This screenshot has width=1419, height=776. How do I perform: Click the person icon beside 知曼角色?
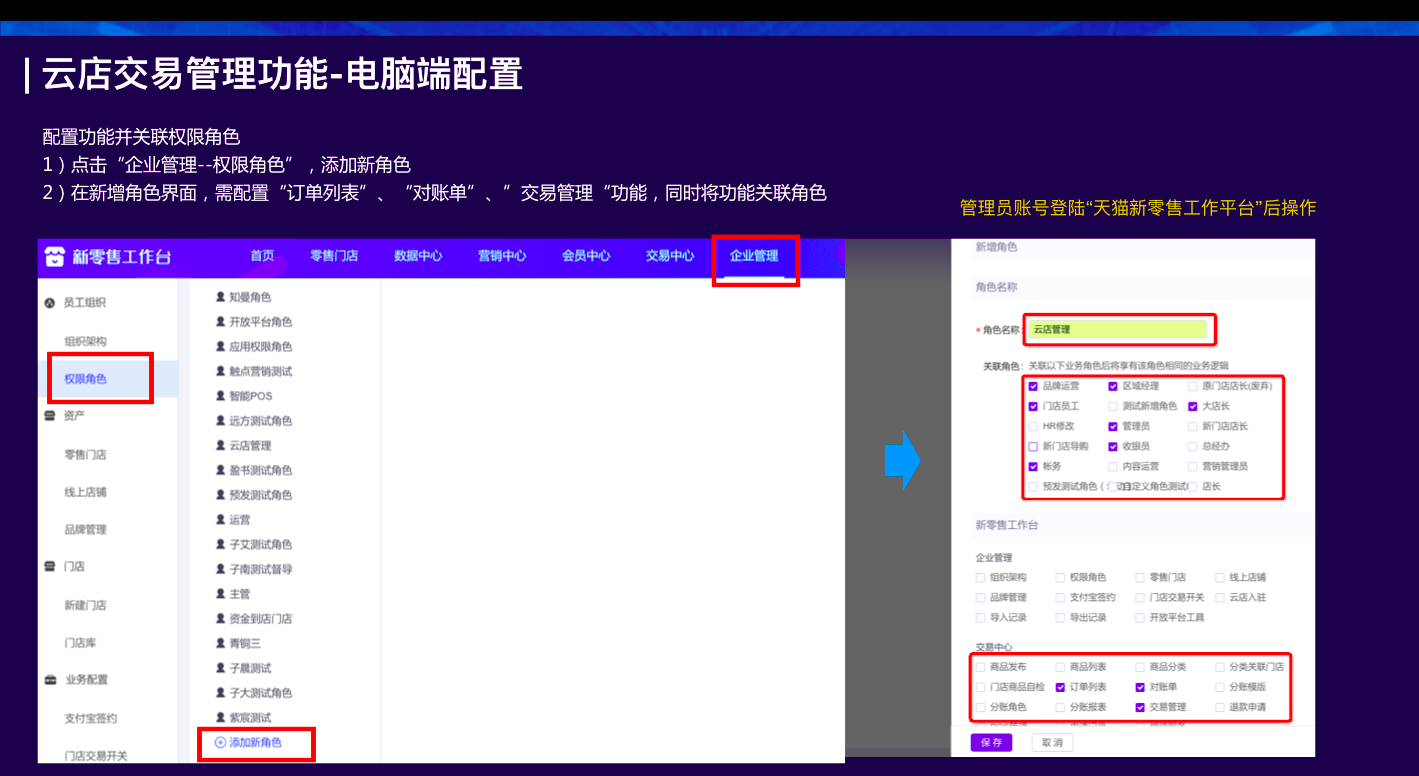click(221, 297)
